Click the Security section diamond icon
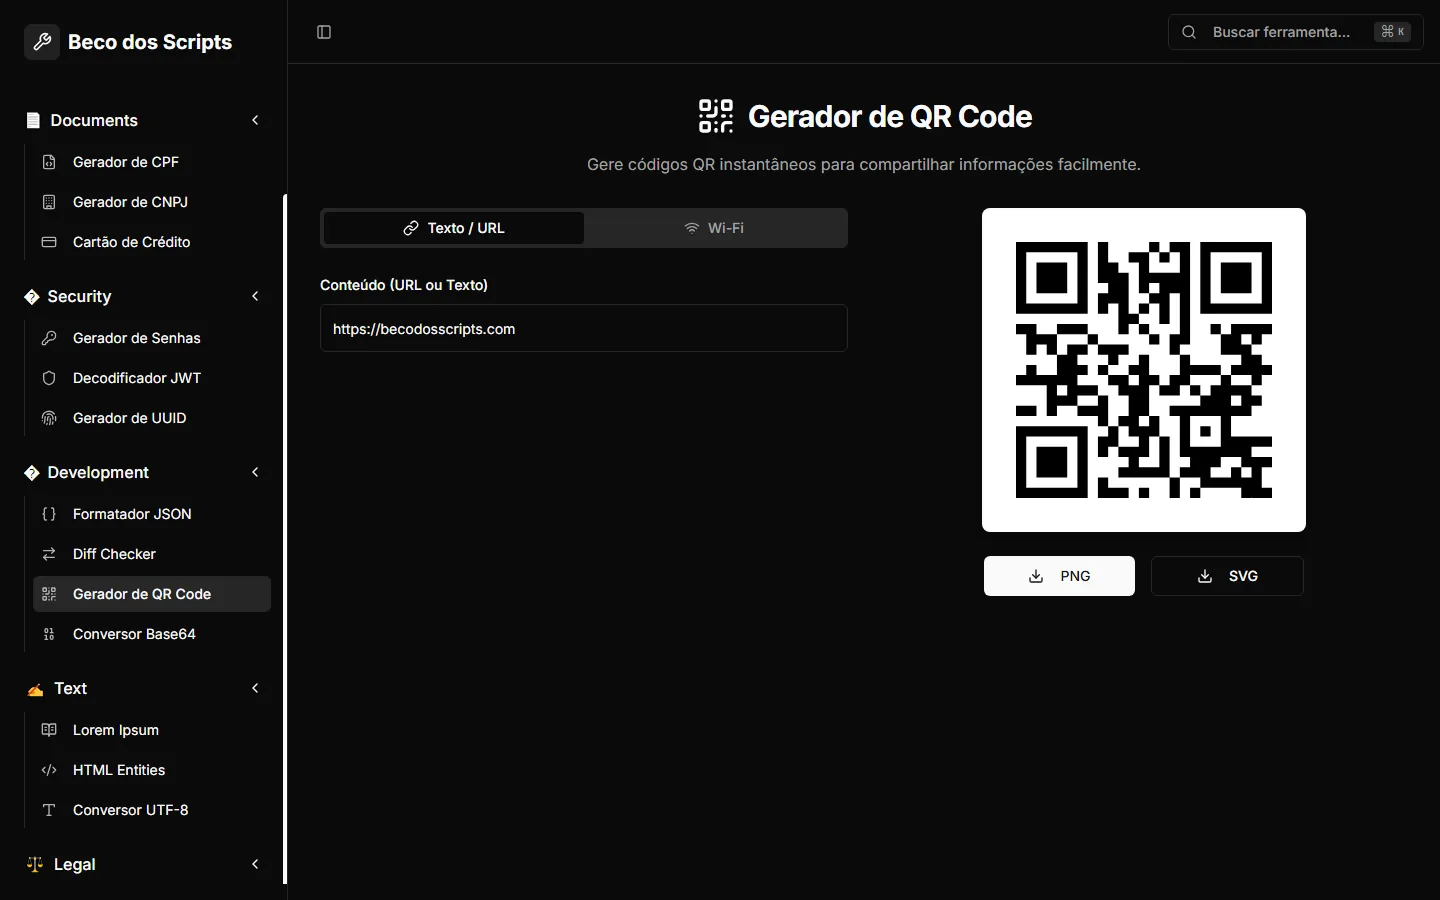Viewport: 1440px width, 900px height. pyautogui.click(x=32, y=297)
